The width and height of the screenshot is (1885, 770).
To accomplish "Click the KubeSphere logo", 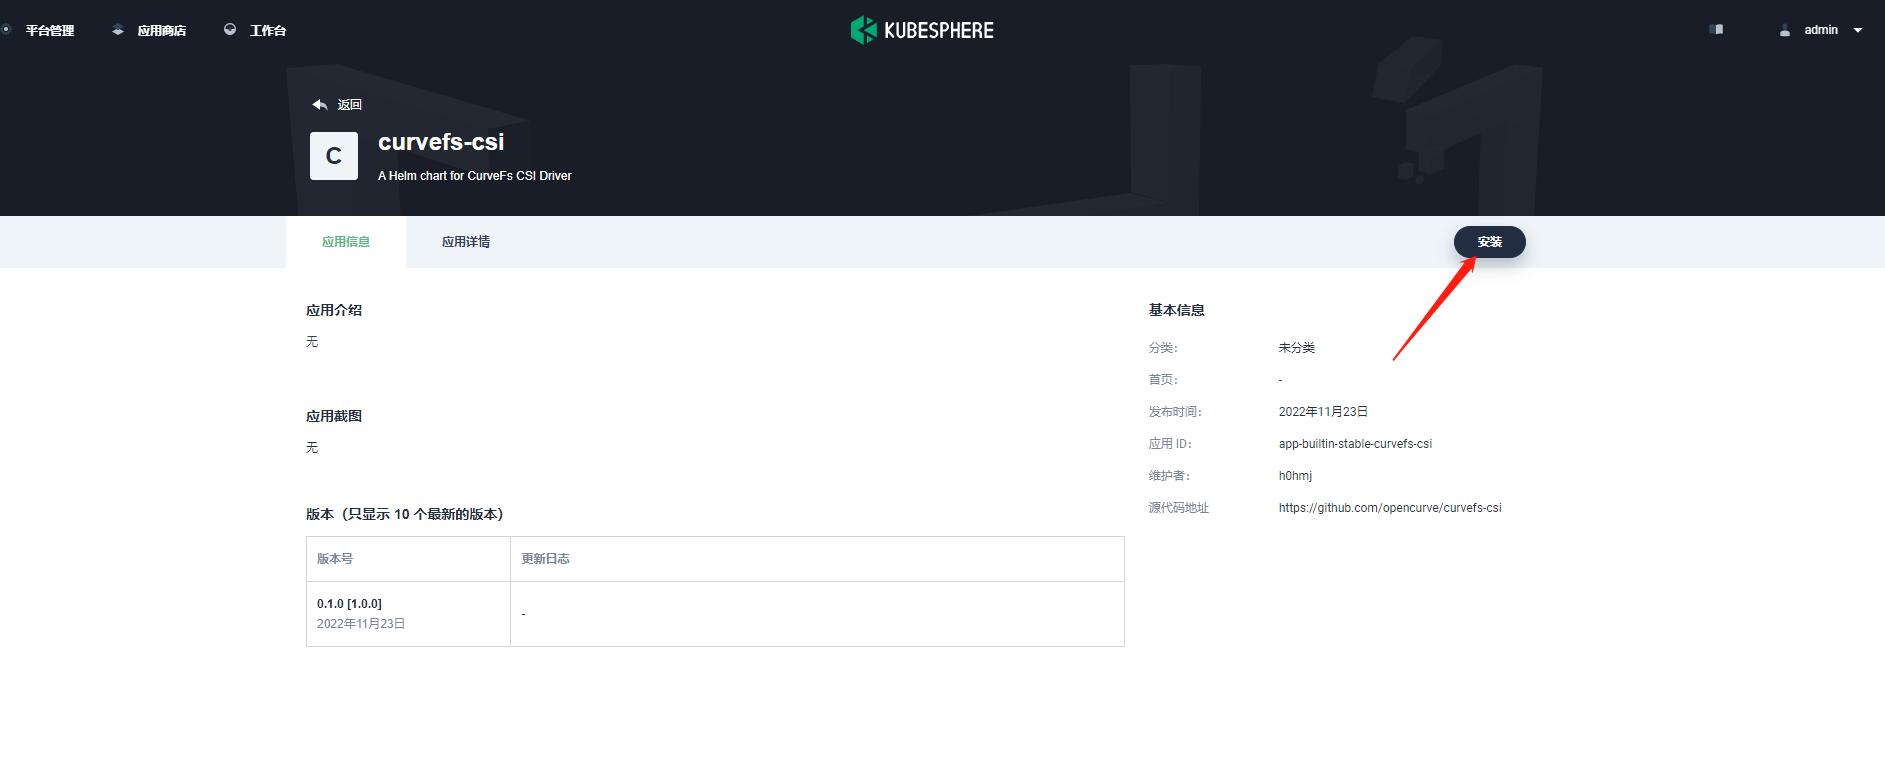I will 922,30.
